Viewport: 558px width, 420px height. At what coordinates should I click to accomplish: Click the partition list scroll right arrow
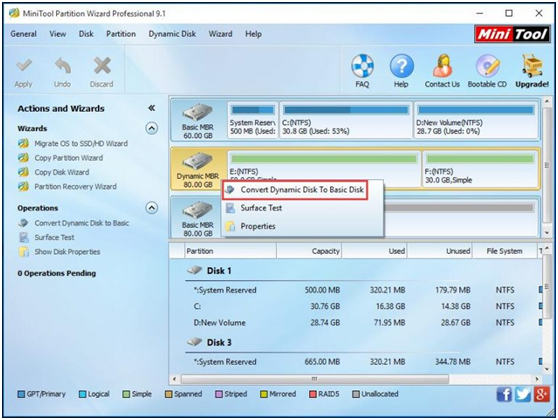538,379
